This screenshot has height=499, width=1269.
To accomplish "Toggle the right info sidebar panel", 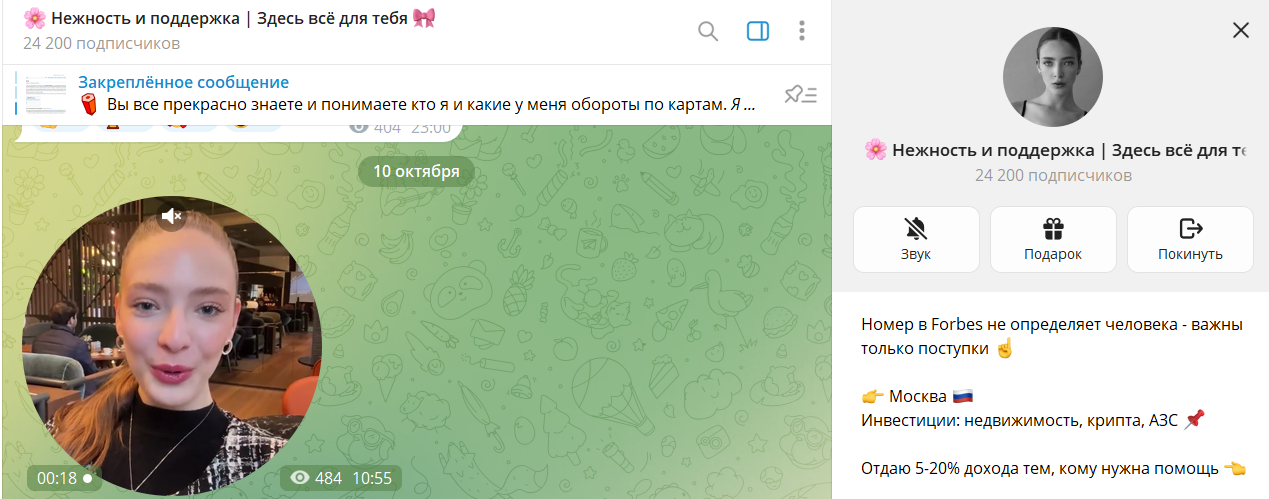I will [x=758, y=31].
